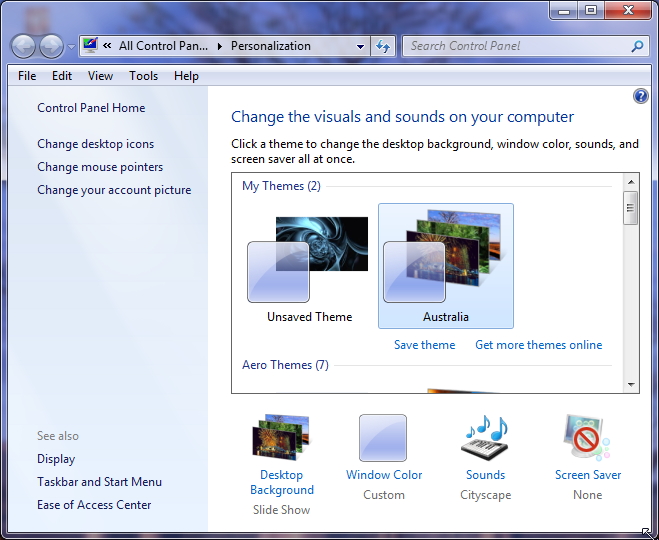Click the My Themes (2) group header
Viewport: 659px width, 540px height.
[281, 186]
